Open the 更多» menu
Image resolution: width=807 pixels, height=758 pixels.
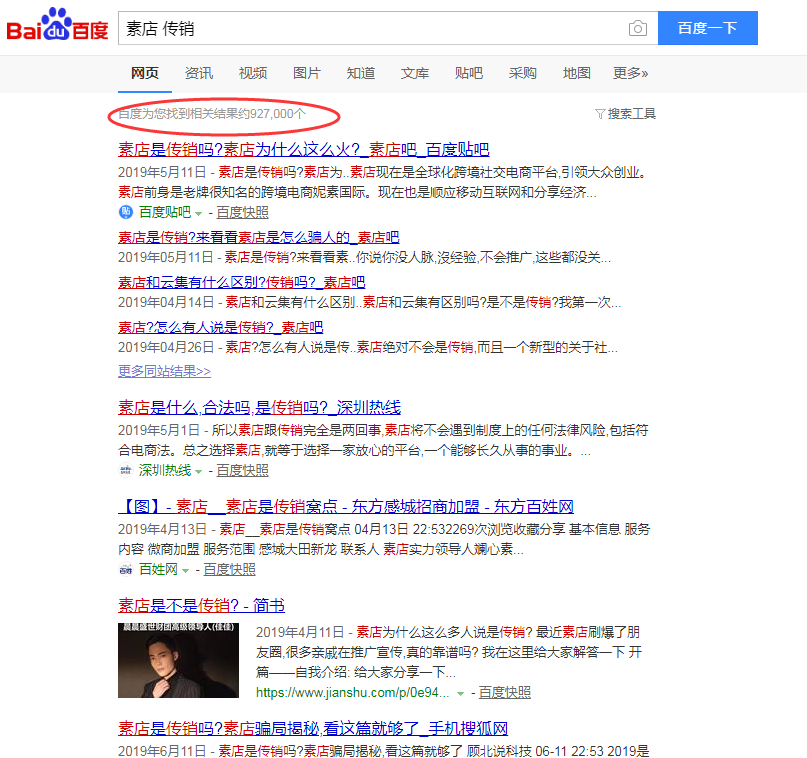tap(630, 73)
